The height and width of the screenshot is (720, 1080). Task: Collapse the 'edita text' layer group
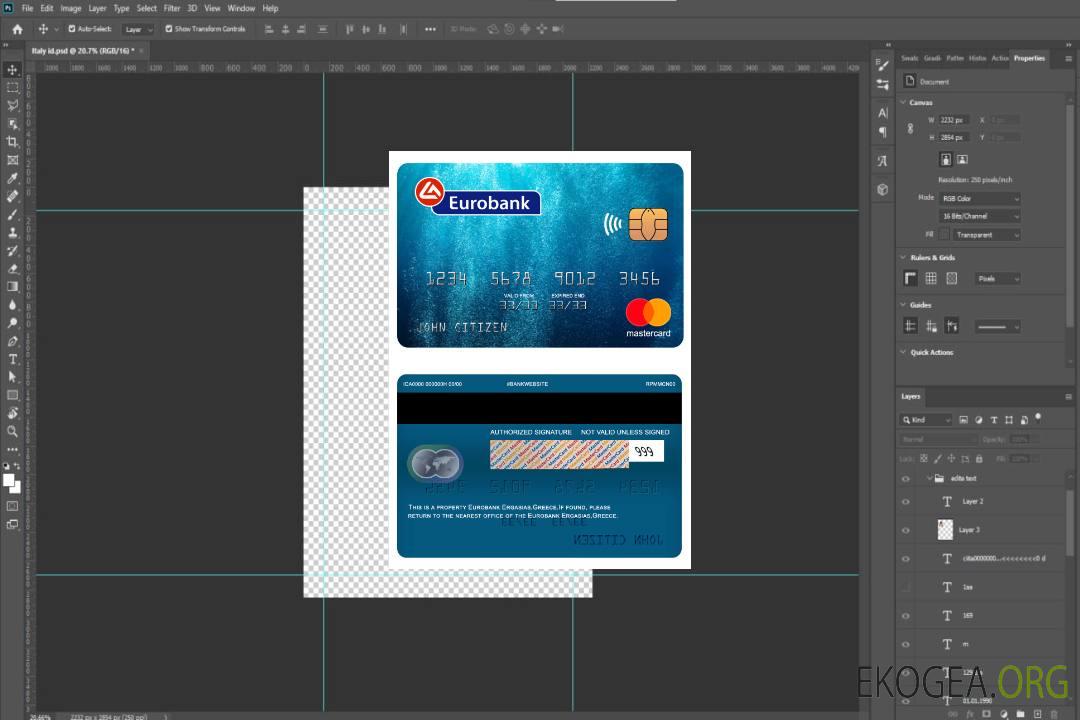coord(928,478)
